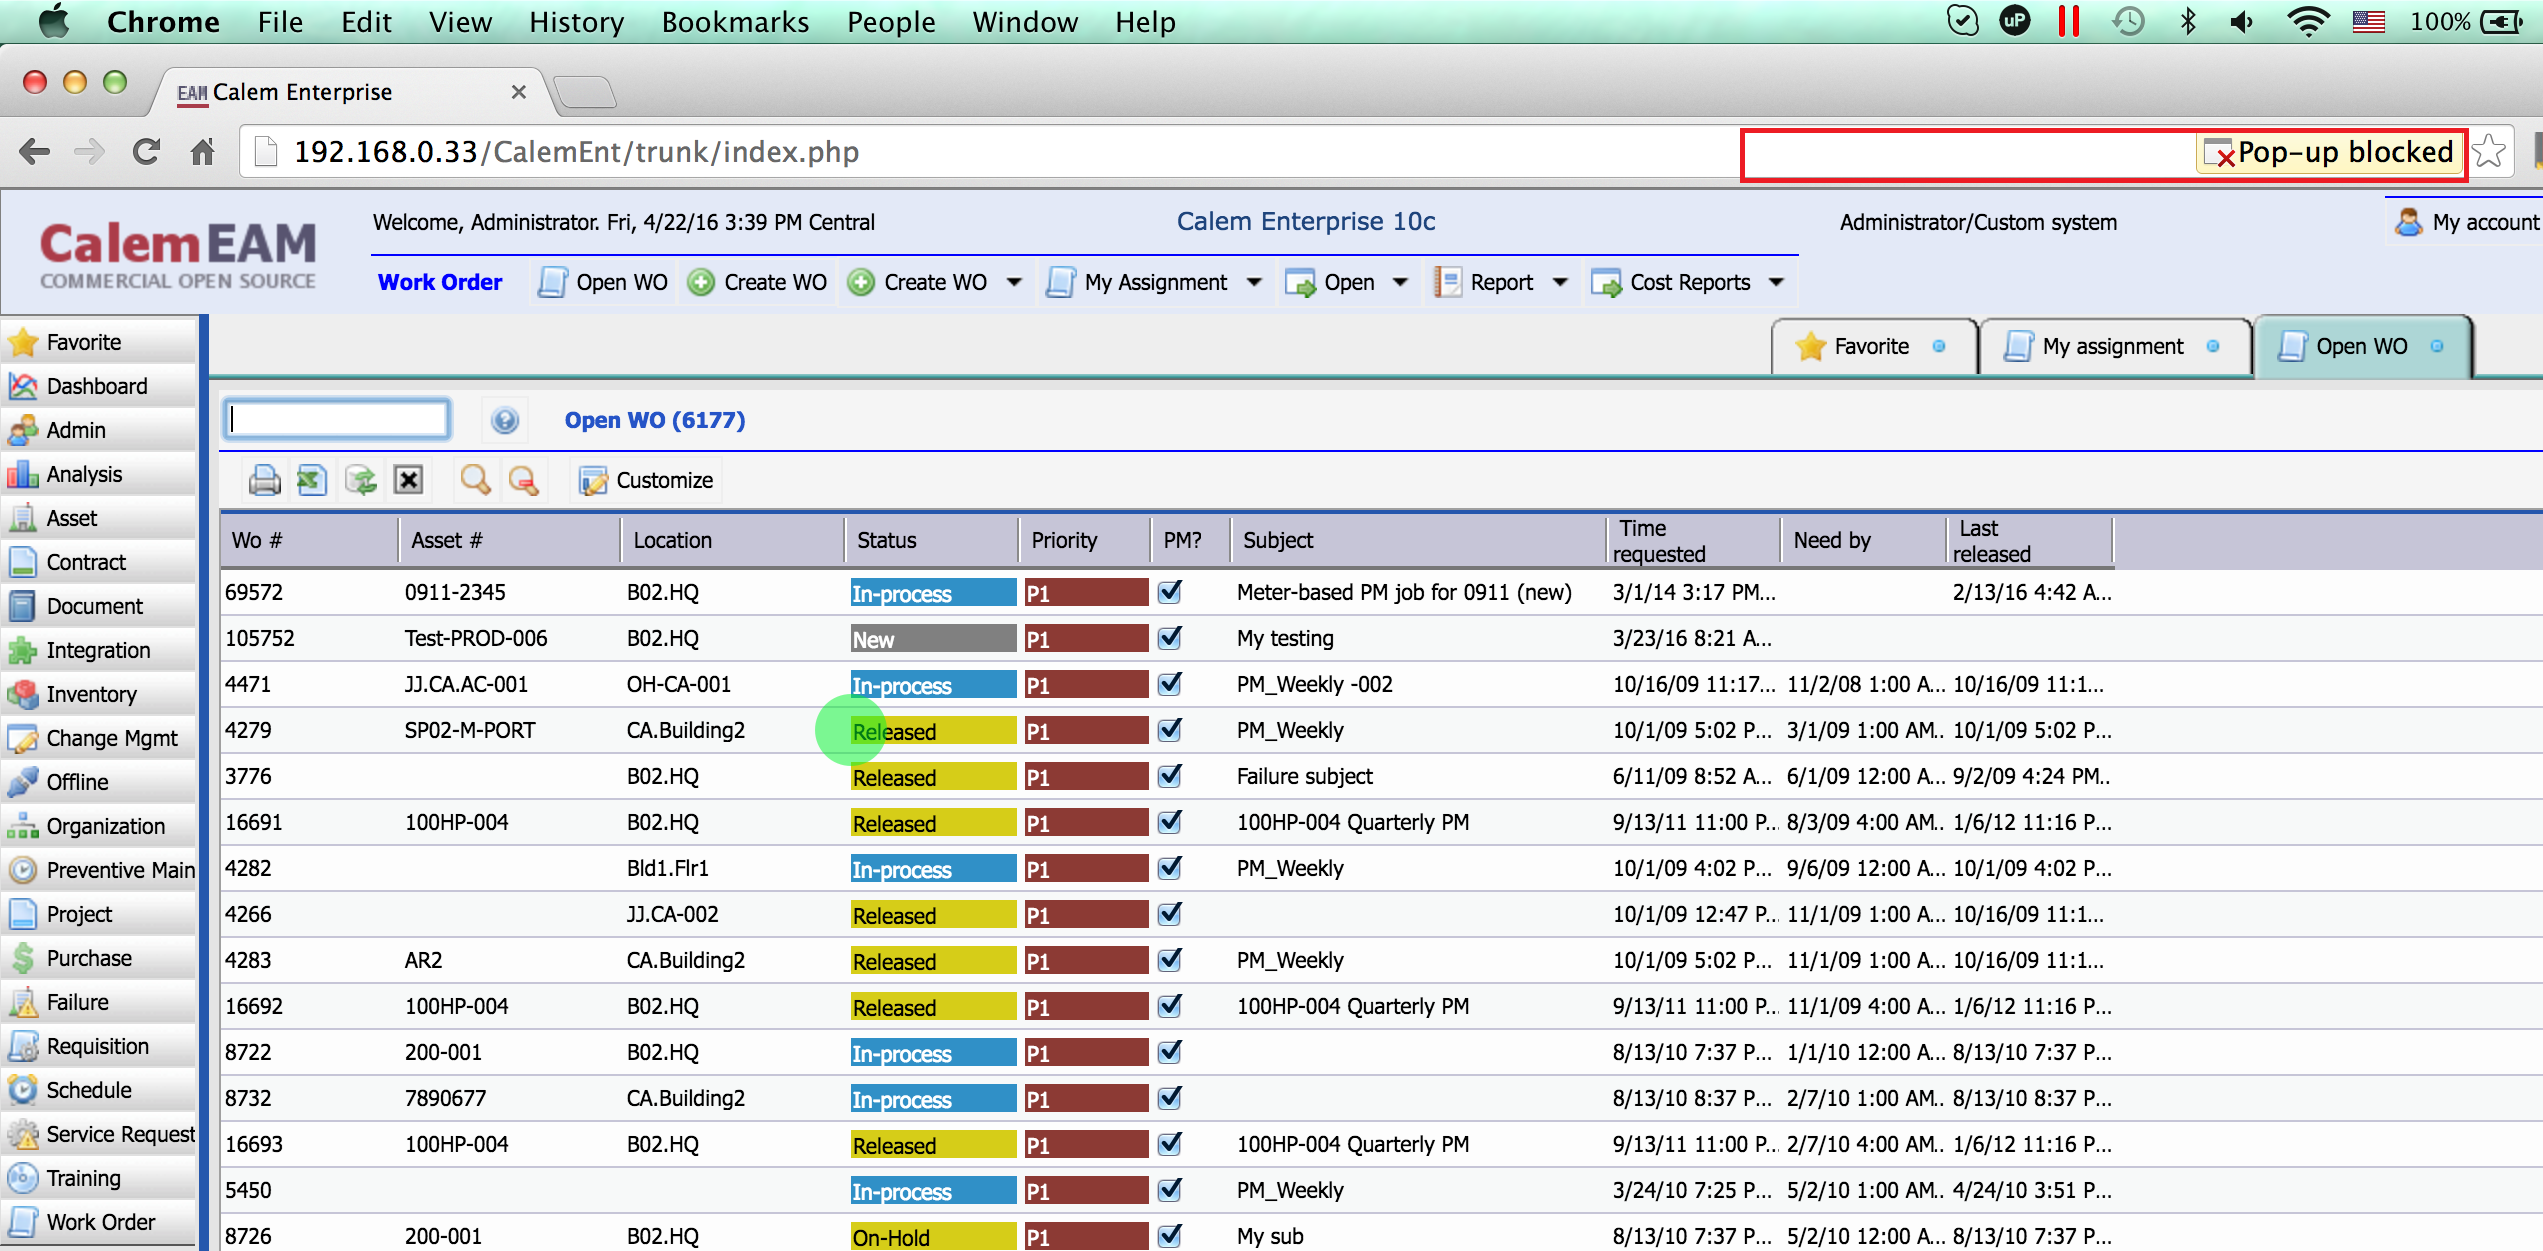Open the Inventory sidebar module
2543x1251 pixels.
(x=99, y=694)
